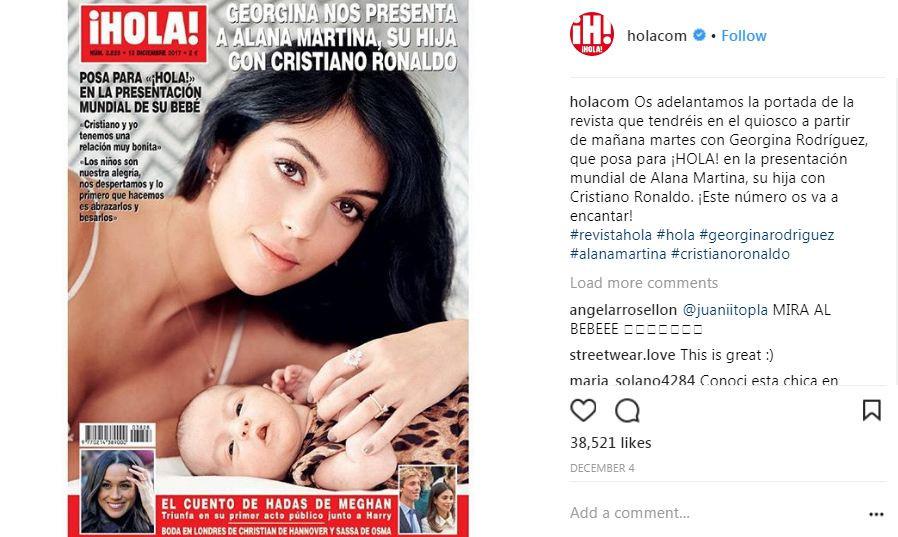Open the #georginarodriguez hashtag

click(766, 235)
